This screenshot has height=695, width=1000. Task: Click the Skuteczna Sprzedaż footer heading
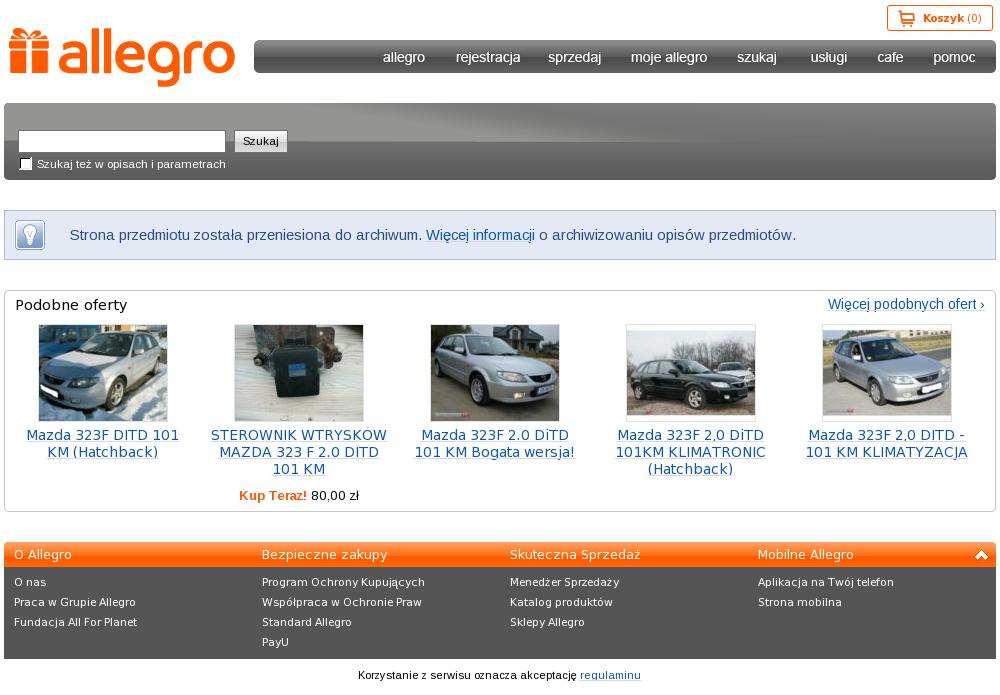tap(575, 555)
